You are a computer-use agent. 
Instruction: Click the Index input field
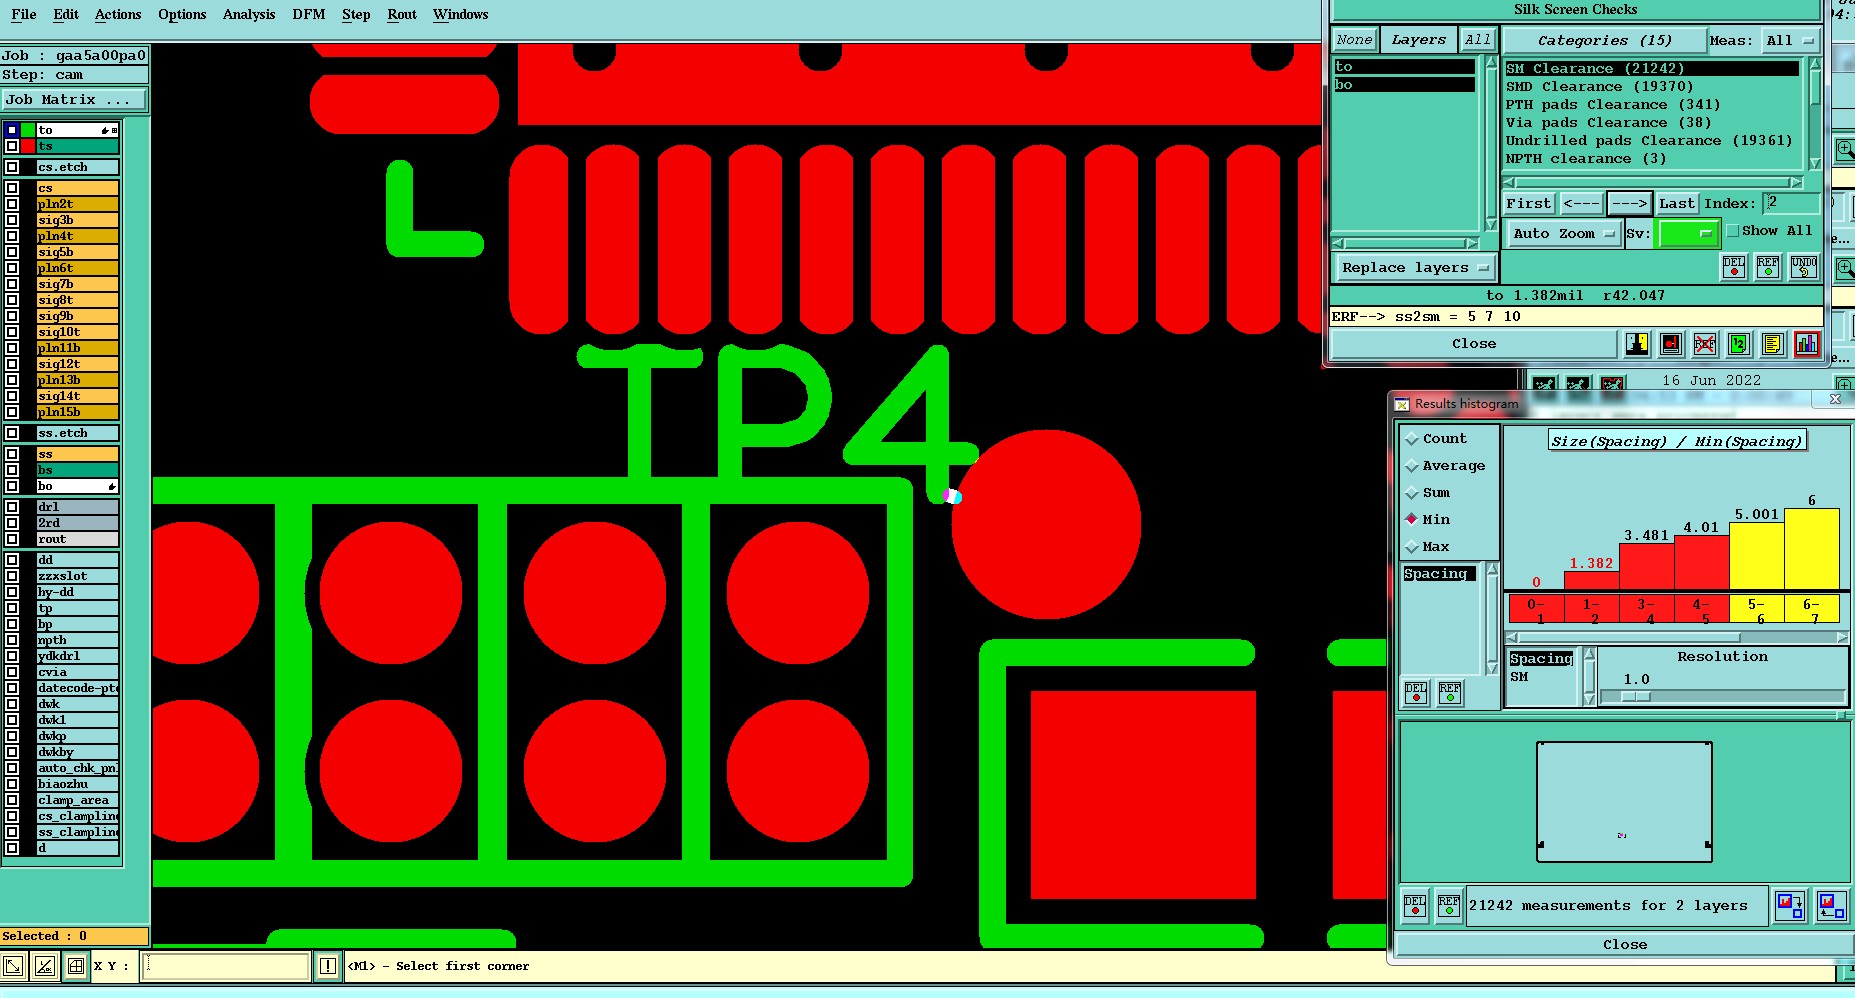tap(1791, 203)
